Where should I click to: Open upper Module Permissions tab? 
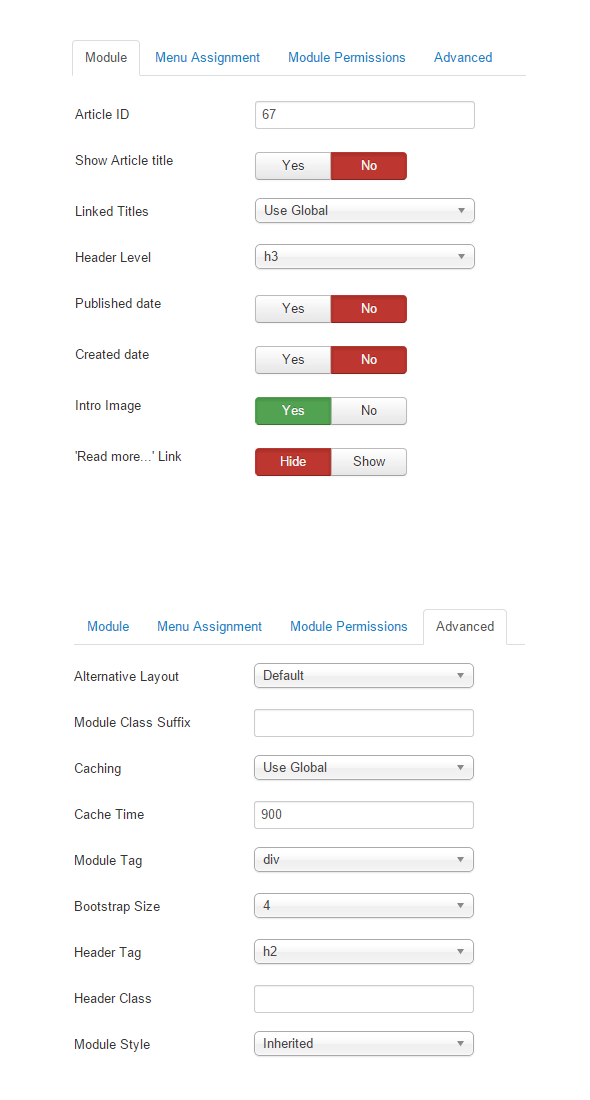pos(347,58)
